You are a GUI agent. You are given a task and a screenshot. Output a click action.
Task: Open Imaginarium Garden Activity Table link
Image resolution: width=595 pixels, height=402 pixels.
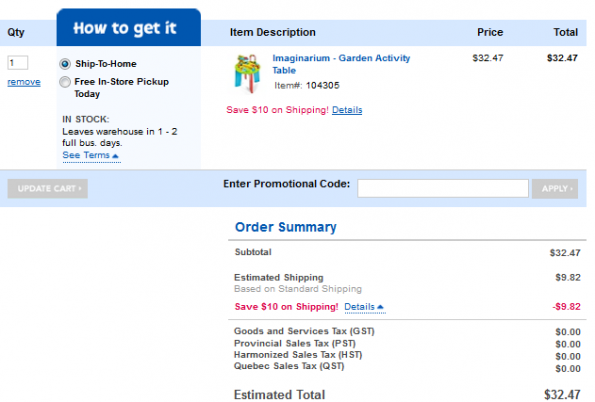(341, 64)
